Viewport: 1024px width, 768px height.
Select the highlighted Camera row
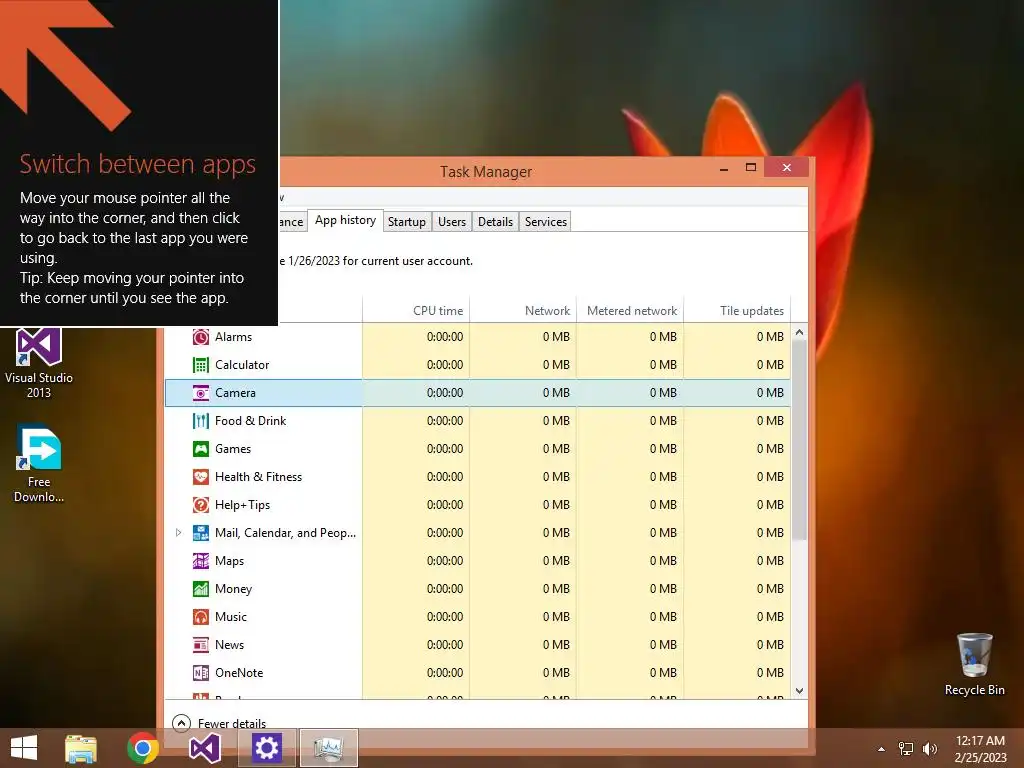click(477, 393)
